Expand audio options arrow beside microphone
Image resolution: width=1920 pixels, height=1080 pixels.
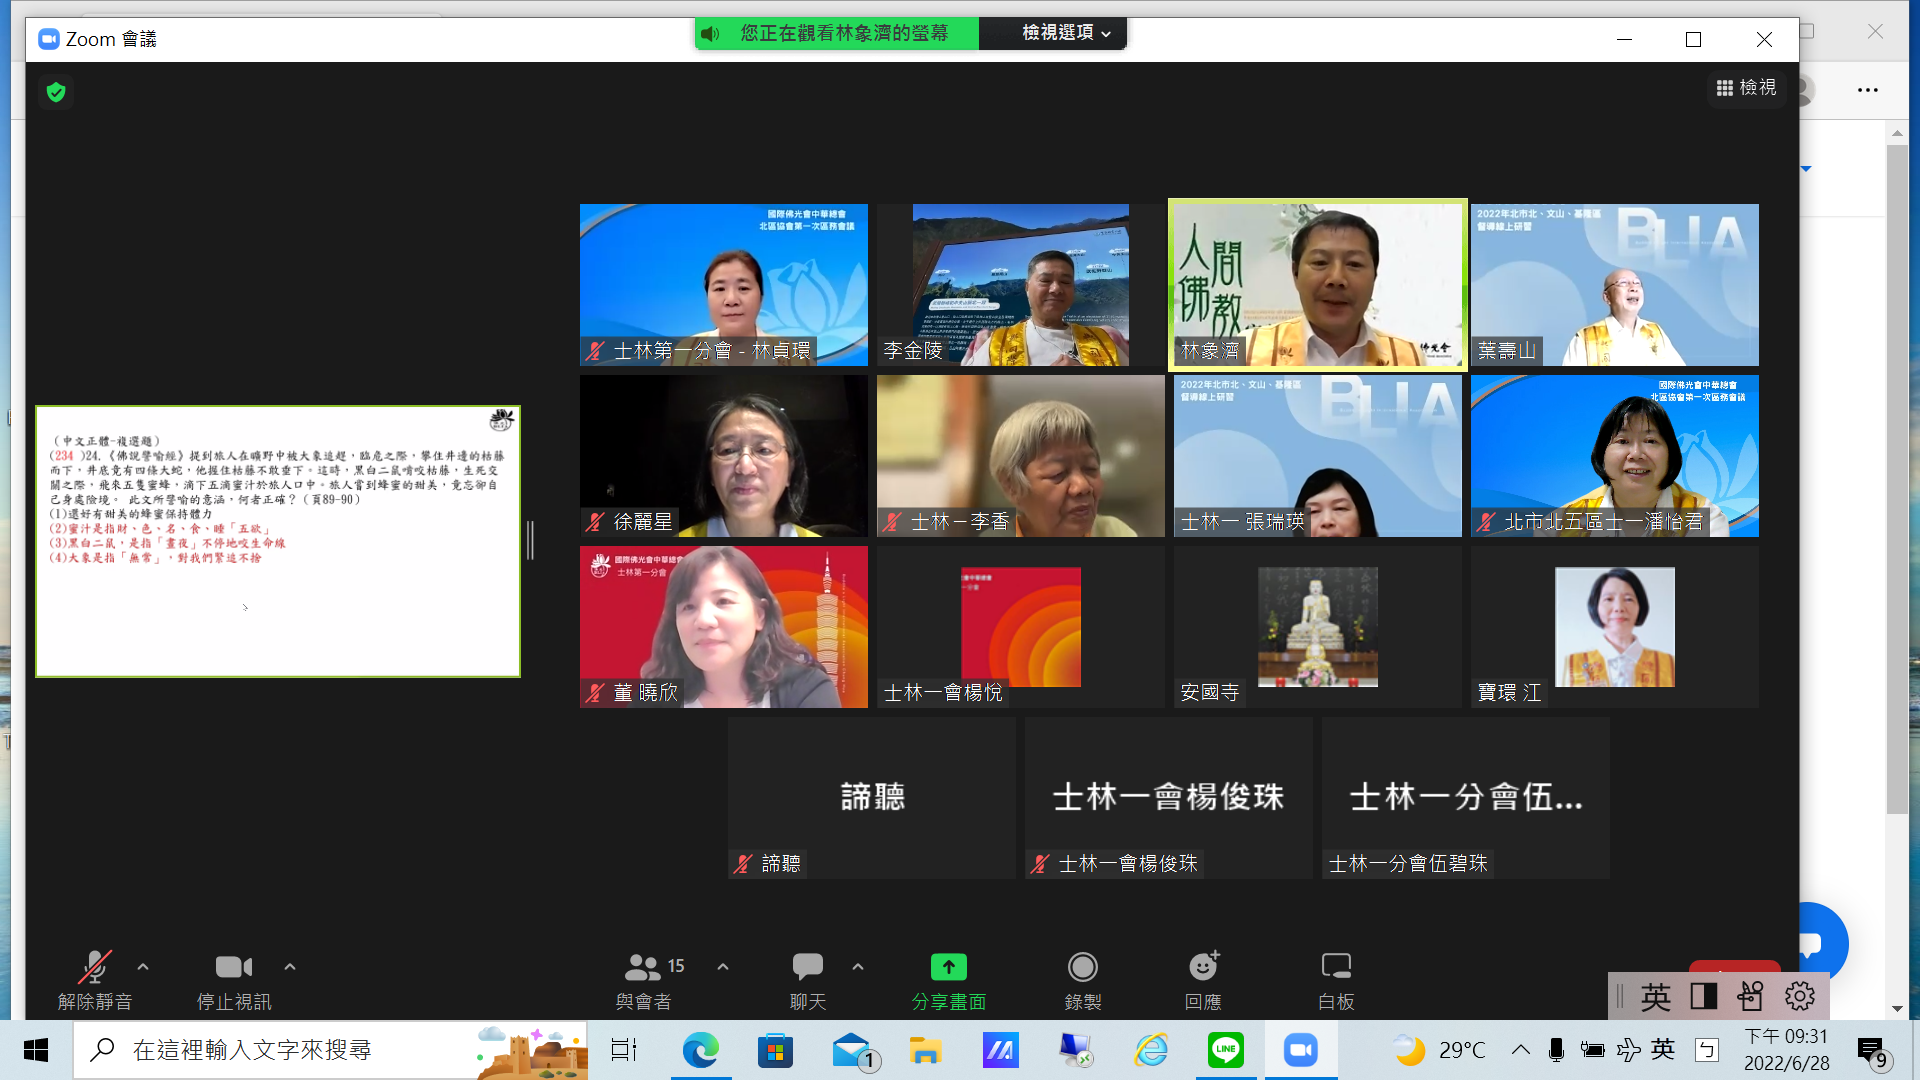[143, 967]
